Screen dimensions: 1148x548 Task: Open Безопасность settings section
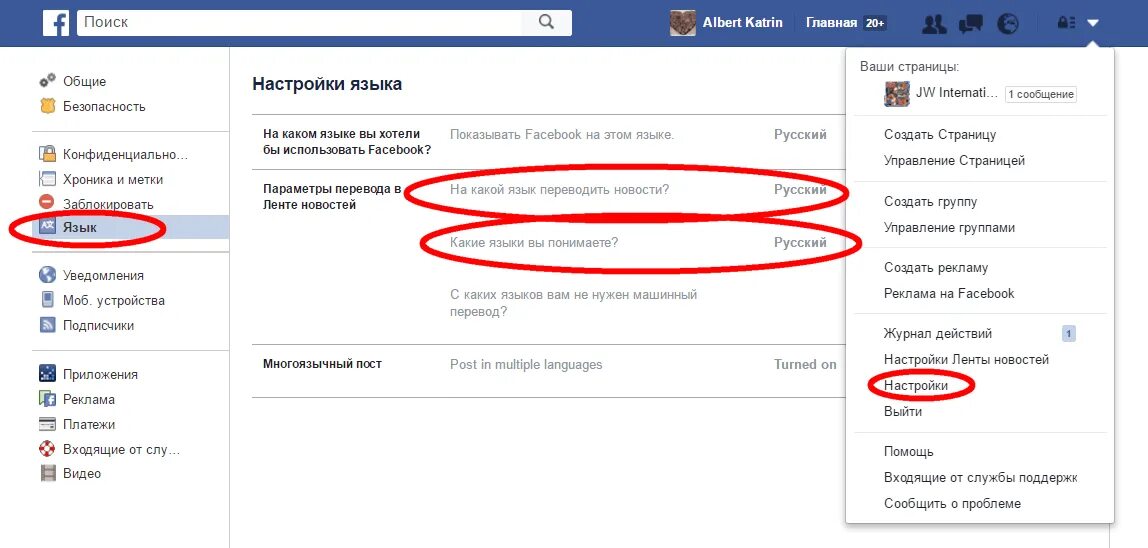(x=104, y=106)
